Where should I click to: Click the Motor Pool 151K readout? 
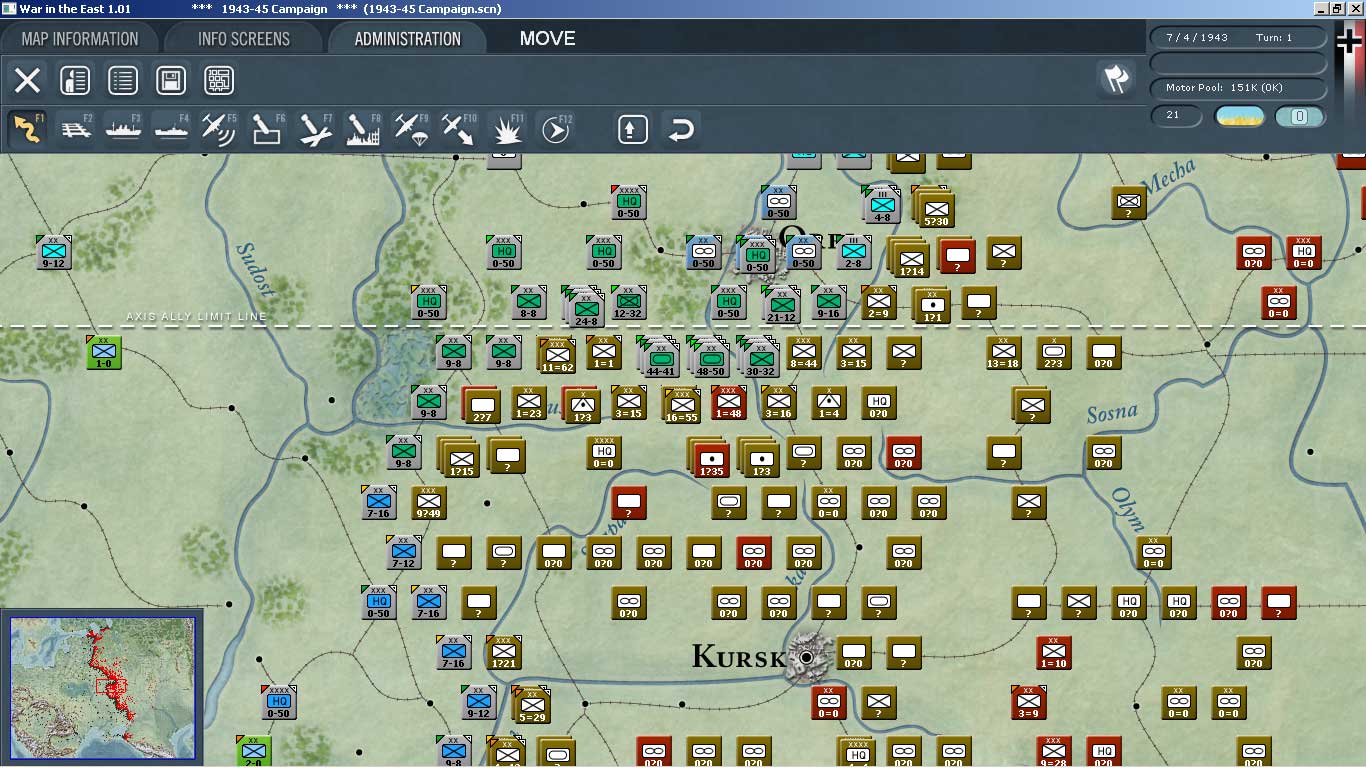pyautogui.click(x=1239, y=88)
